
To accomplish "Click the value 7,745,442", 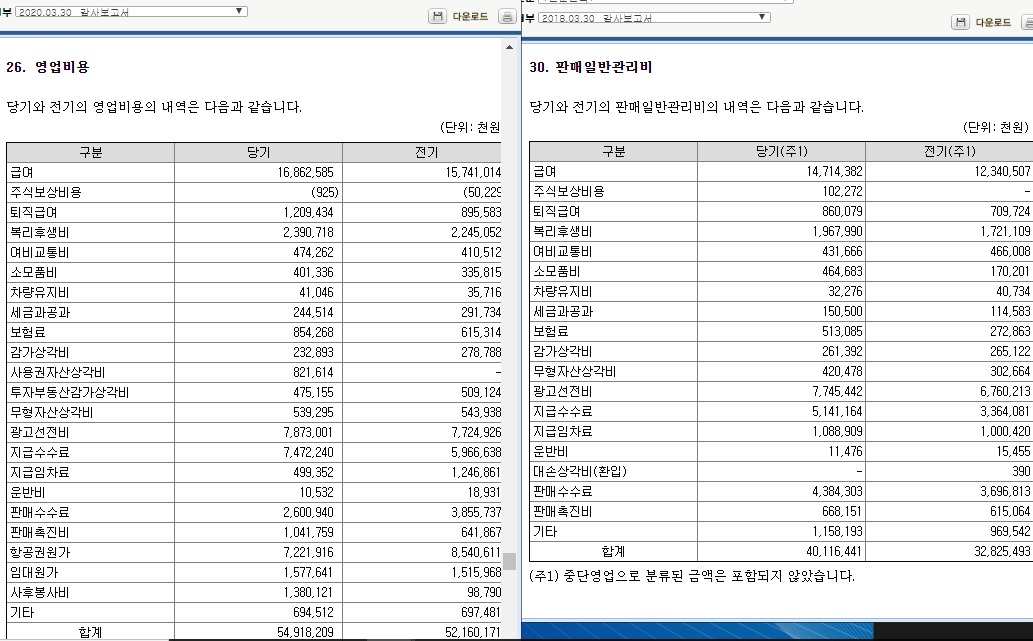I will coord(837,391).
